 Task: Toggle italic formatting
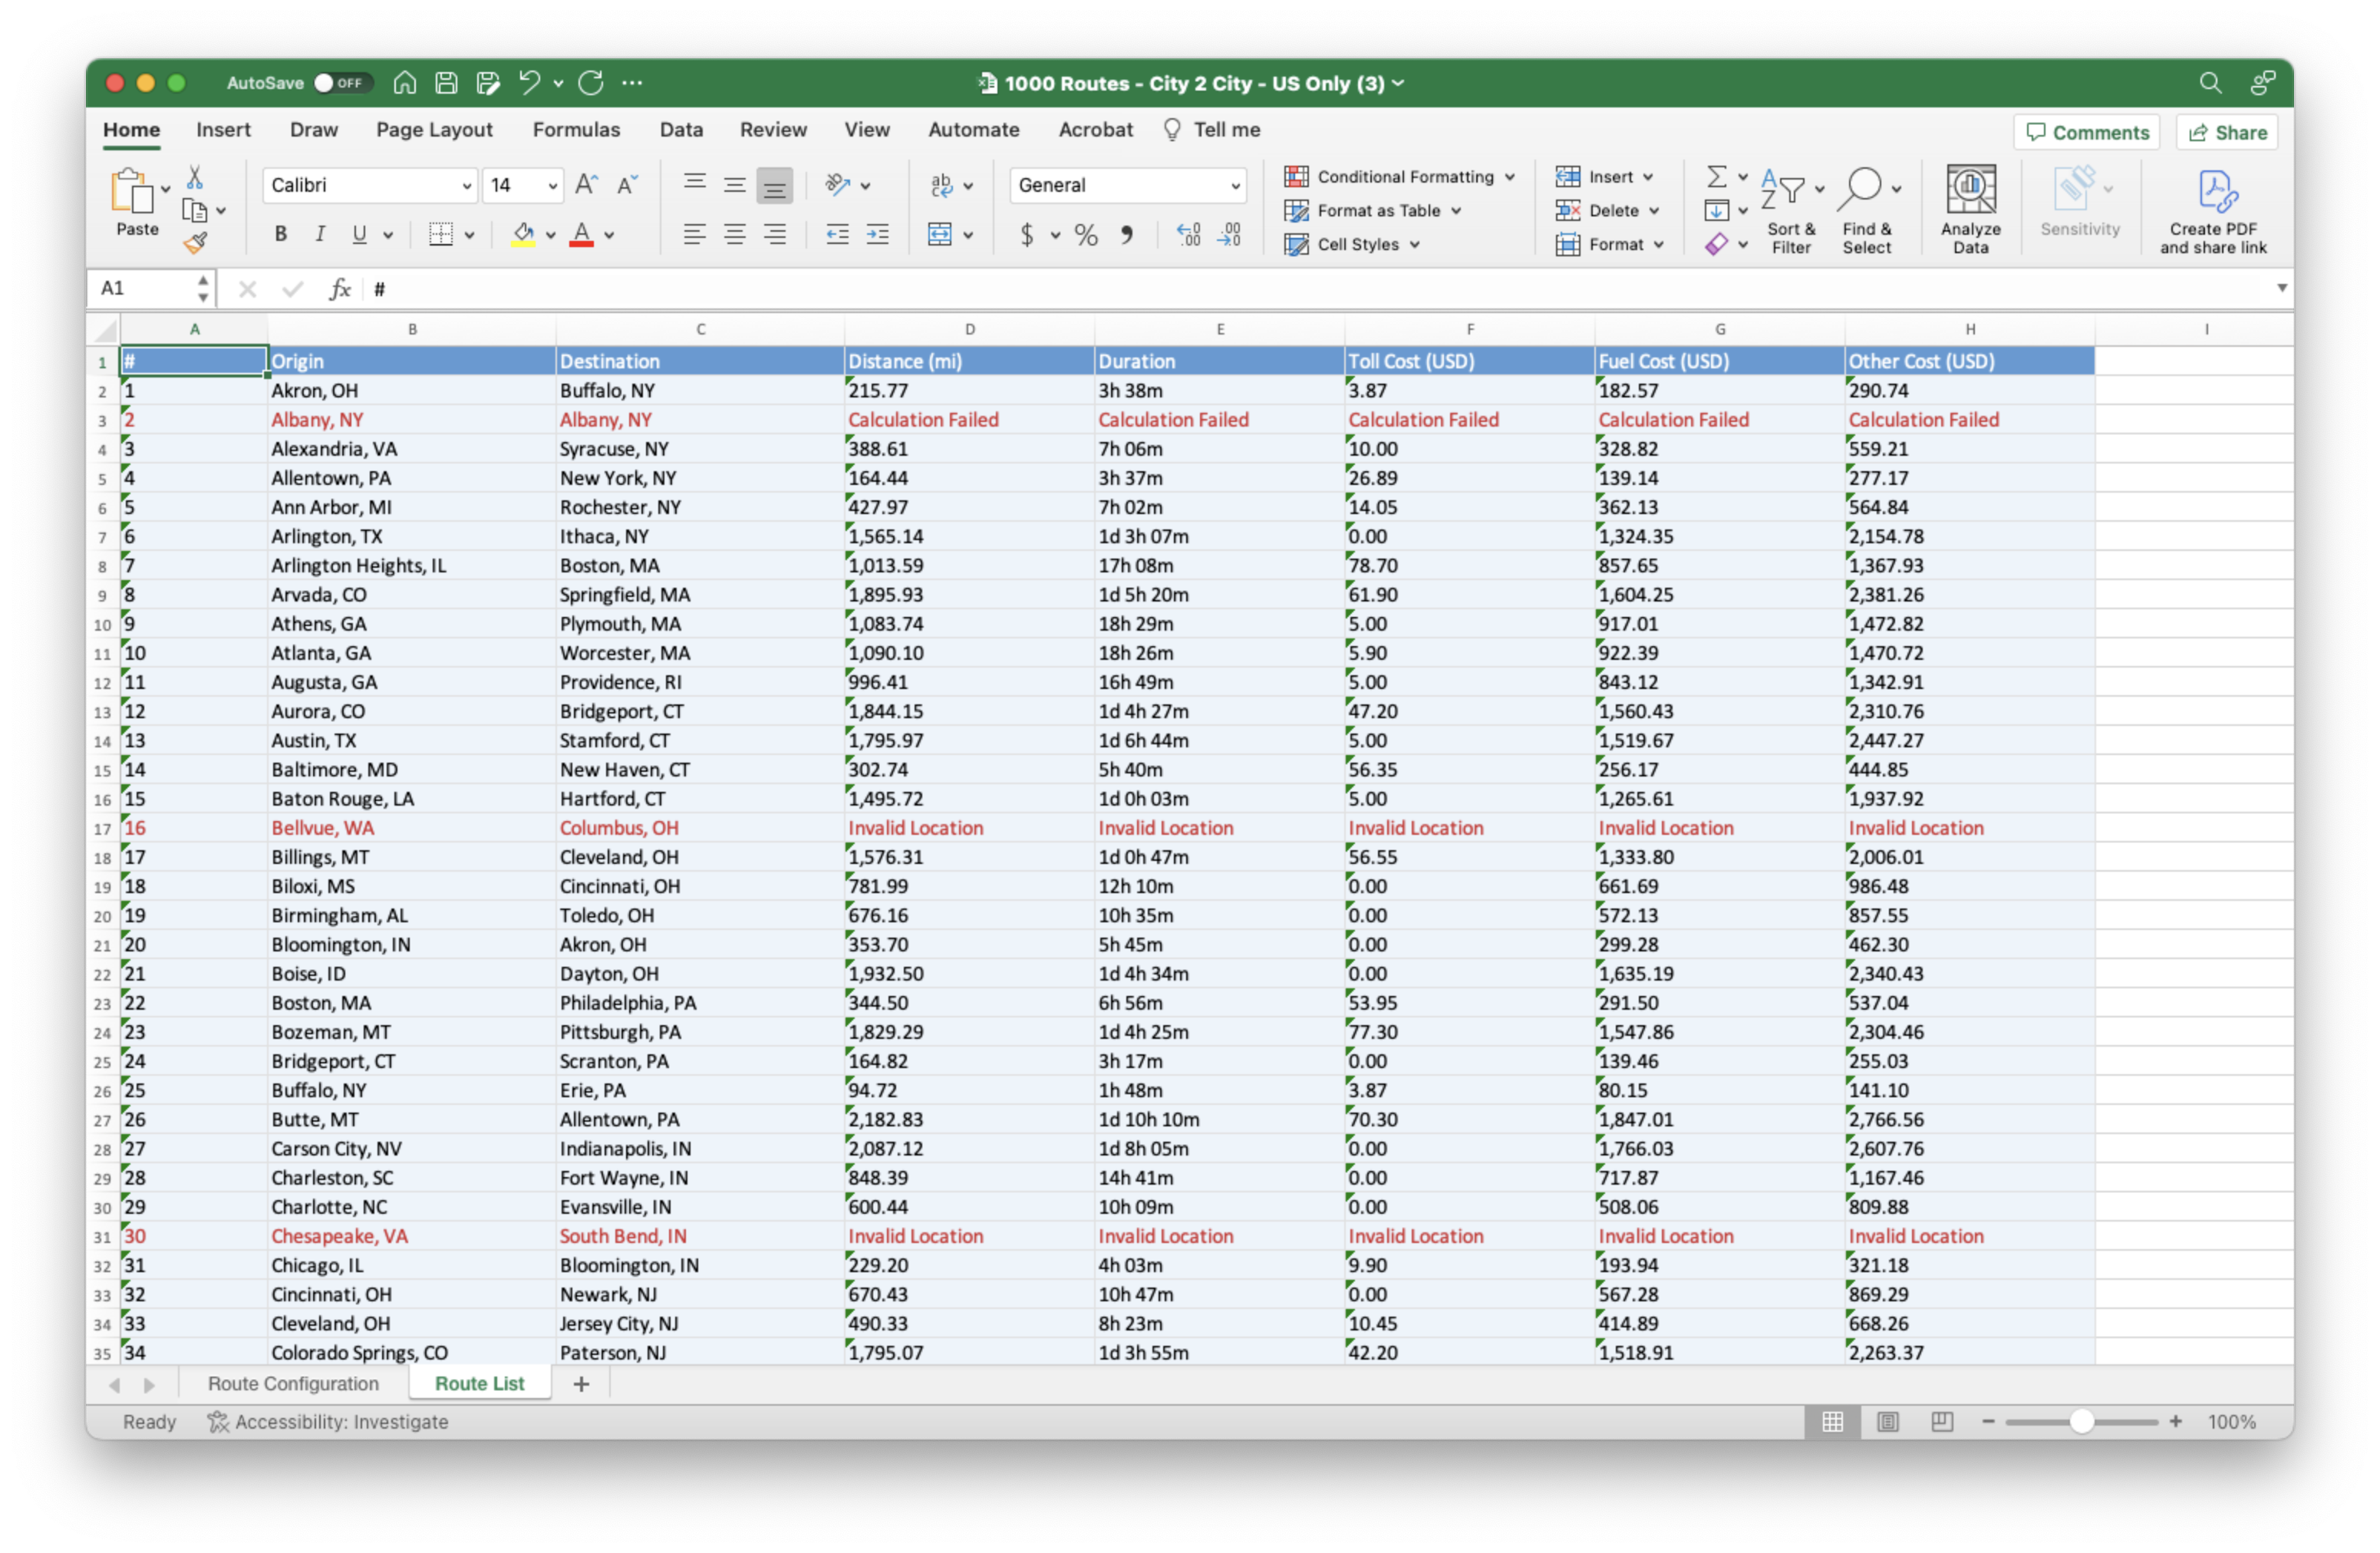coord(320,234)
